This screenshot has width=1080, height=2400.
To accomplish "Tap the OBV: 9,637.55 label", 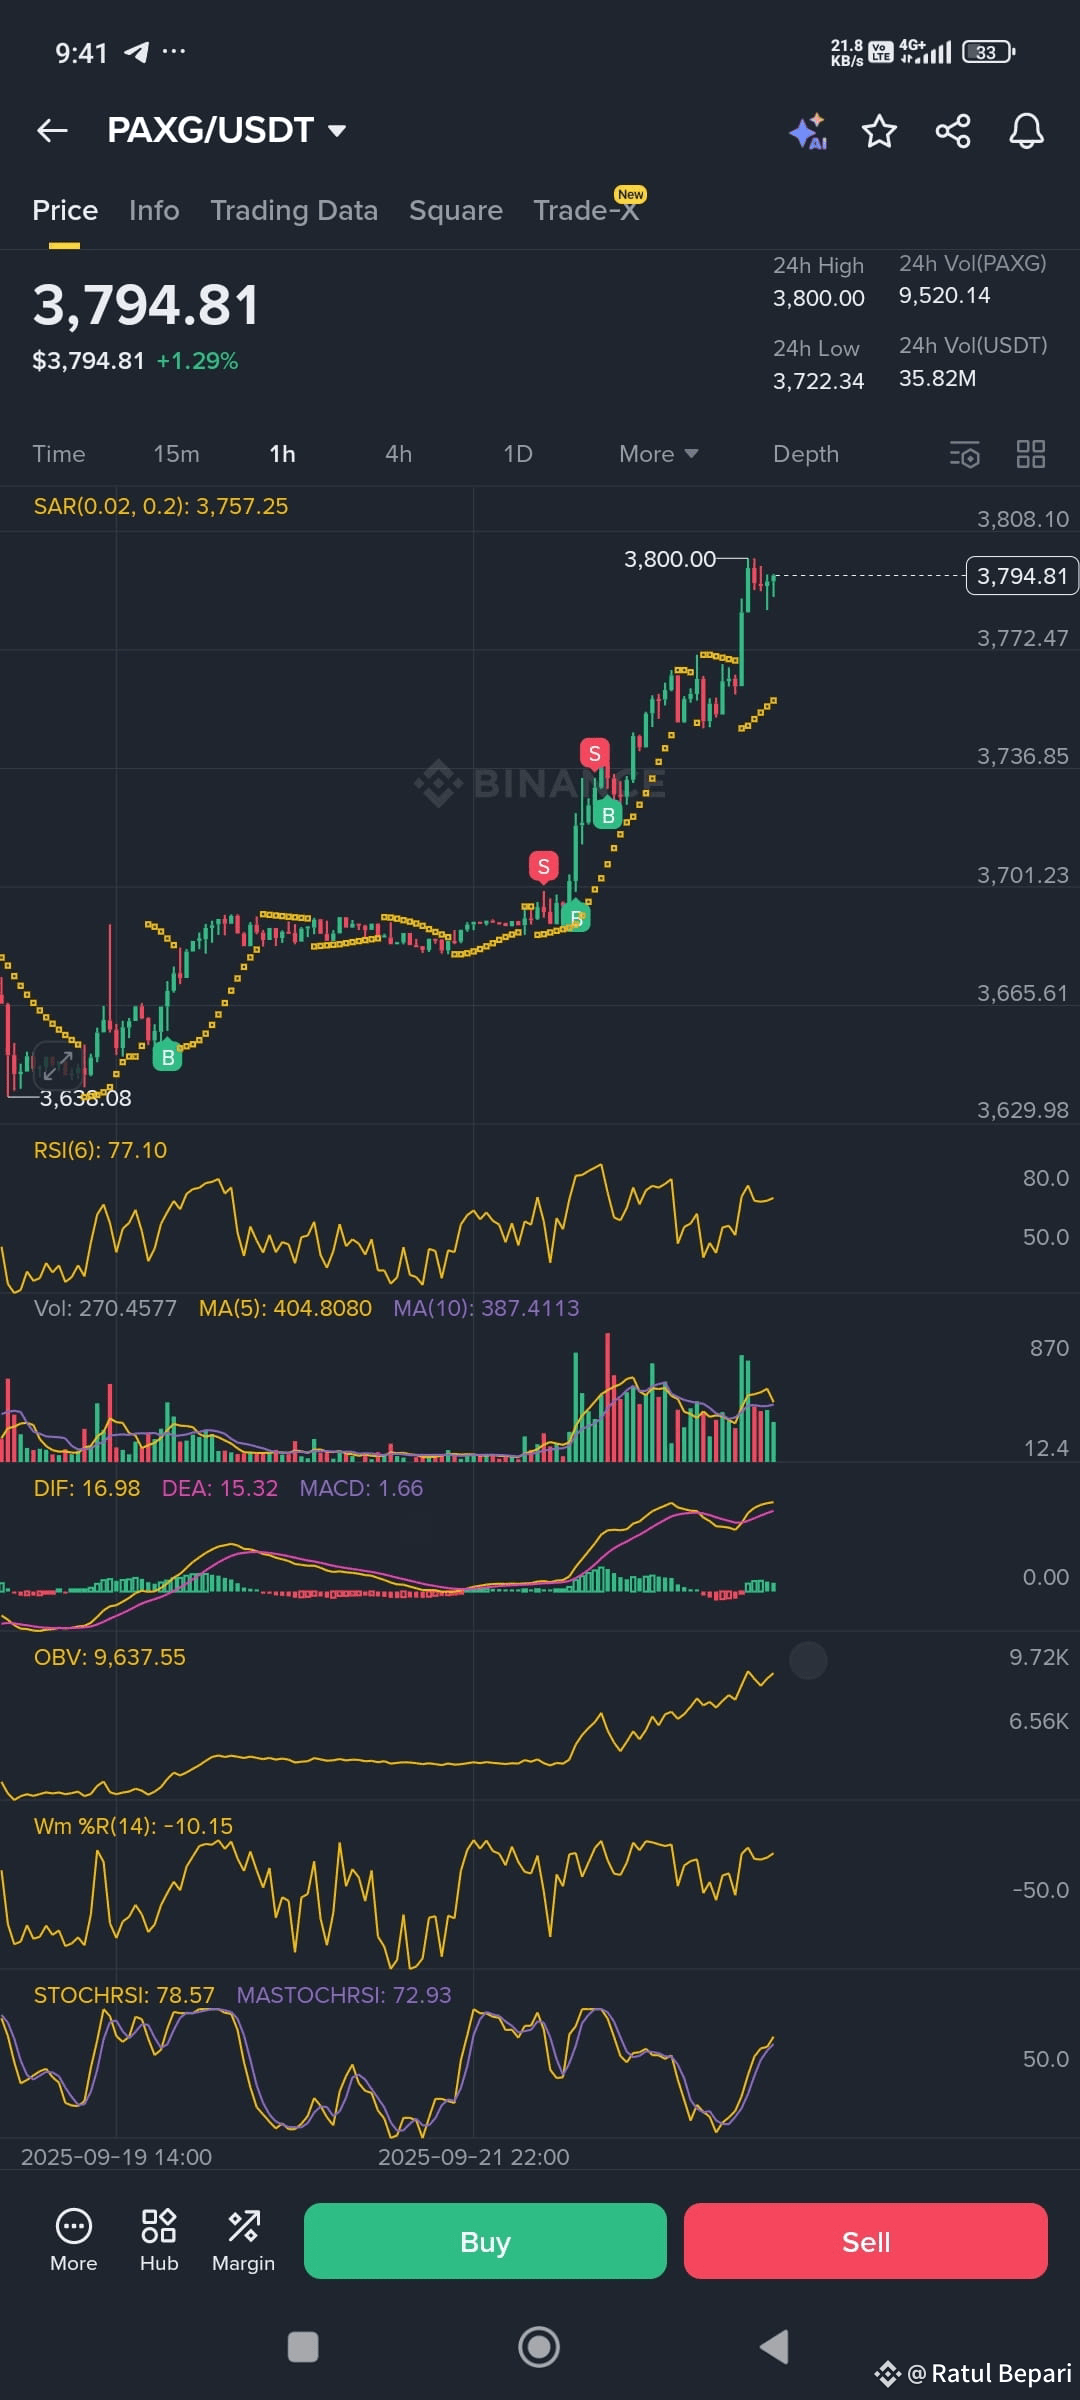I will [x=110, y=1657].
